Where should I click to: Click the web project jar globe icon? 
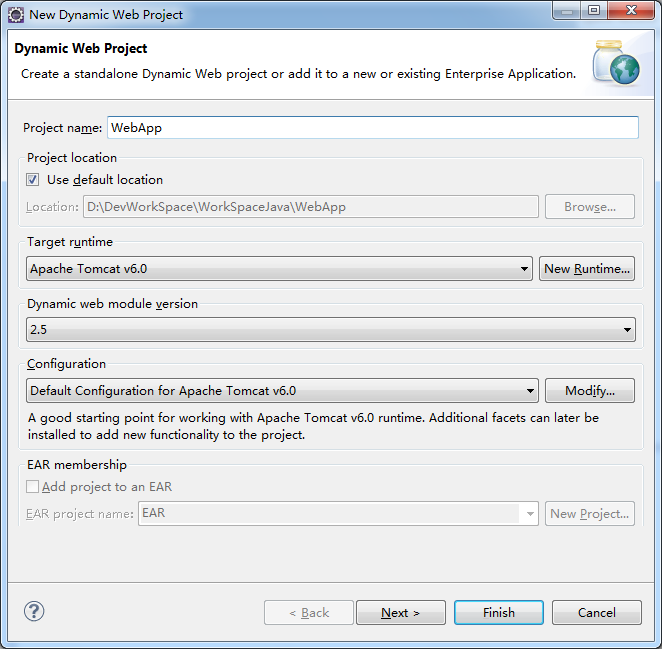coord(616,62)
